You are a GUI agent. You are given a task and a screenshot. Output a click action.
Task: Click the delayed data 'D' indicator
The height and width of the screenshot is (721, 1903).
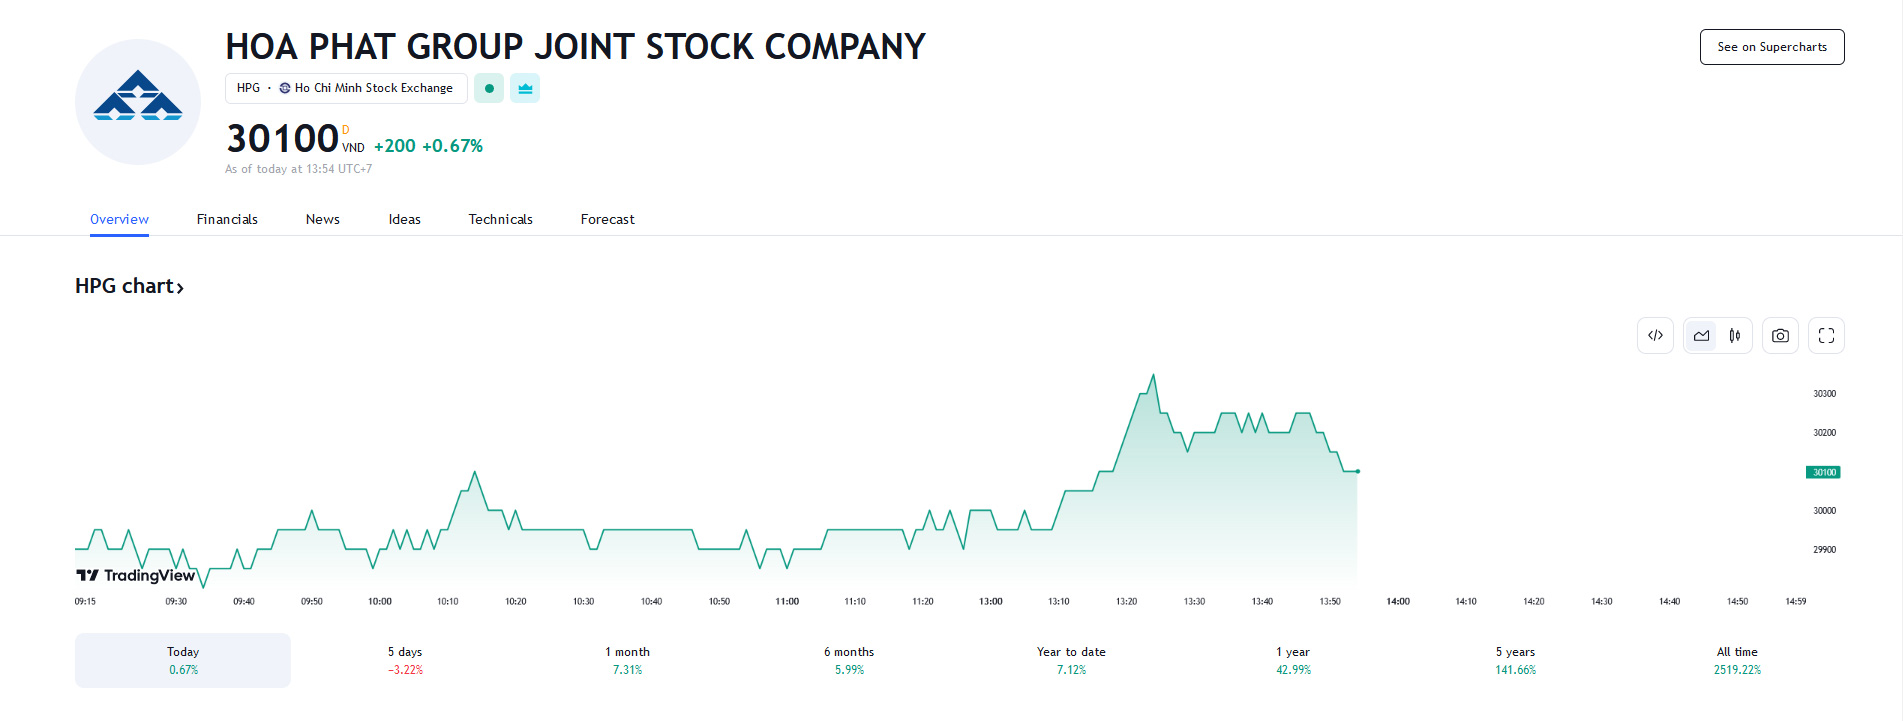click(x=346, y=130)
